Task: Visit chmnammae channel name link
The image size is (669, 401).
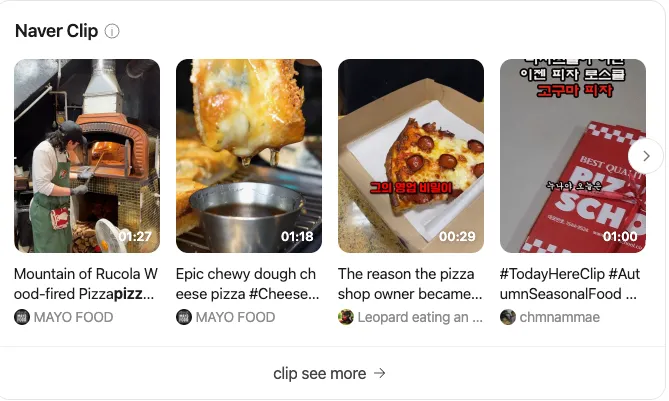Action: pyautogui.click(x=560, y=317)
